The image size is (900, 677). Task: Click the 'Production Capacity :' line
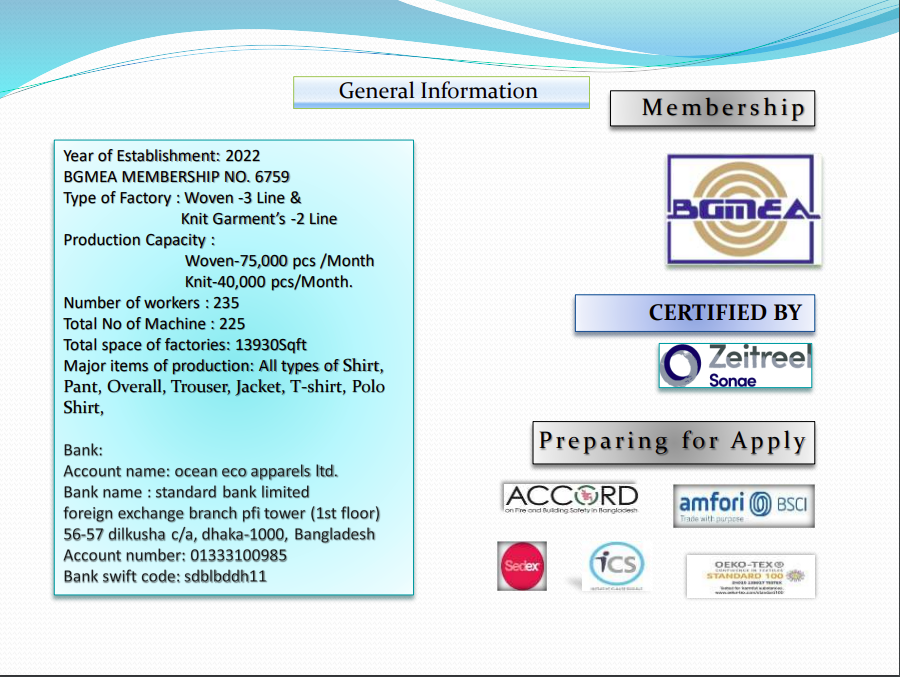[x=139, y=240]
